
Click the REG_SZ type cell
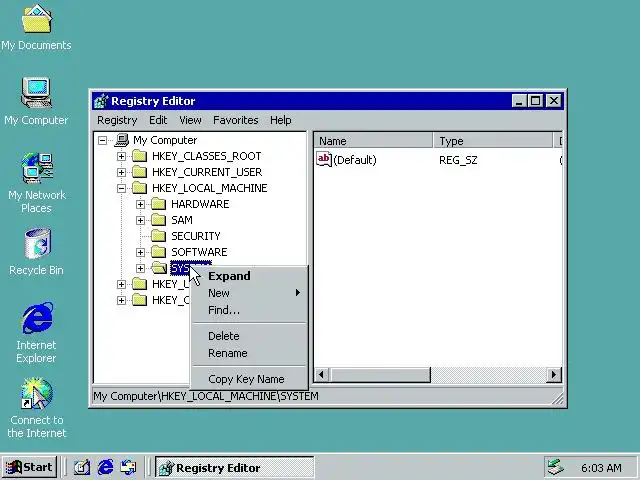pyautogui.click(x=458, y=160)
